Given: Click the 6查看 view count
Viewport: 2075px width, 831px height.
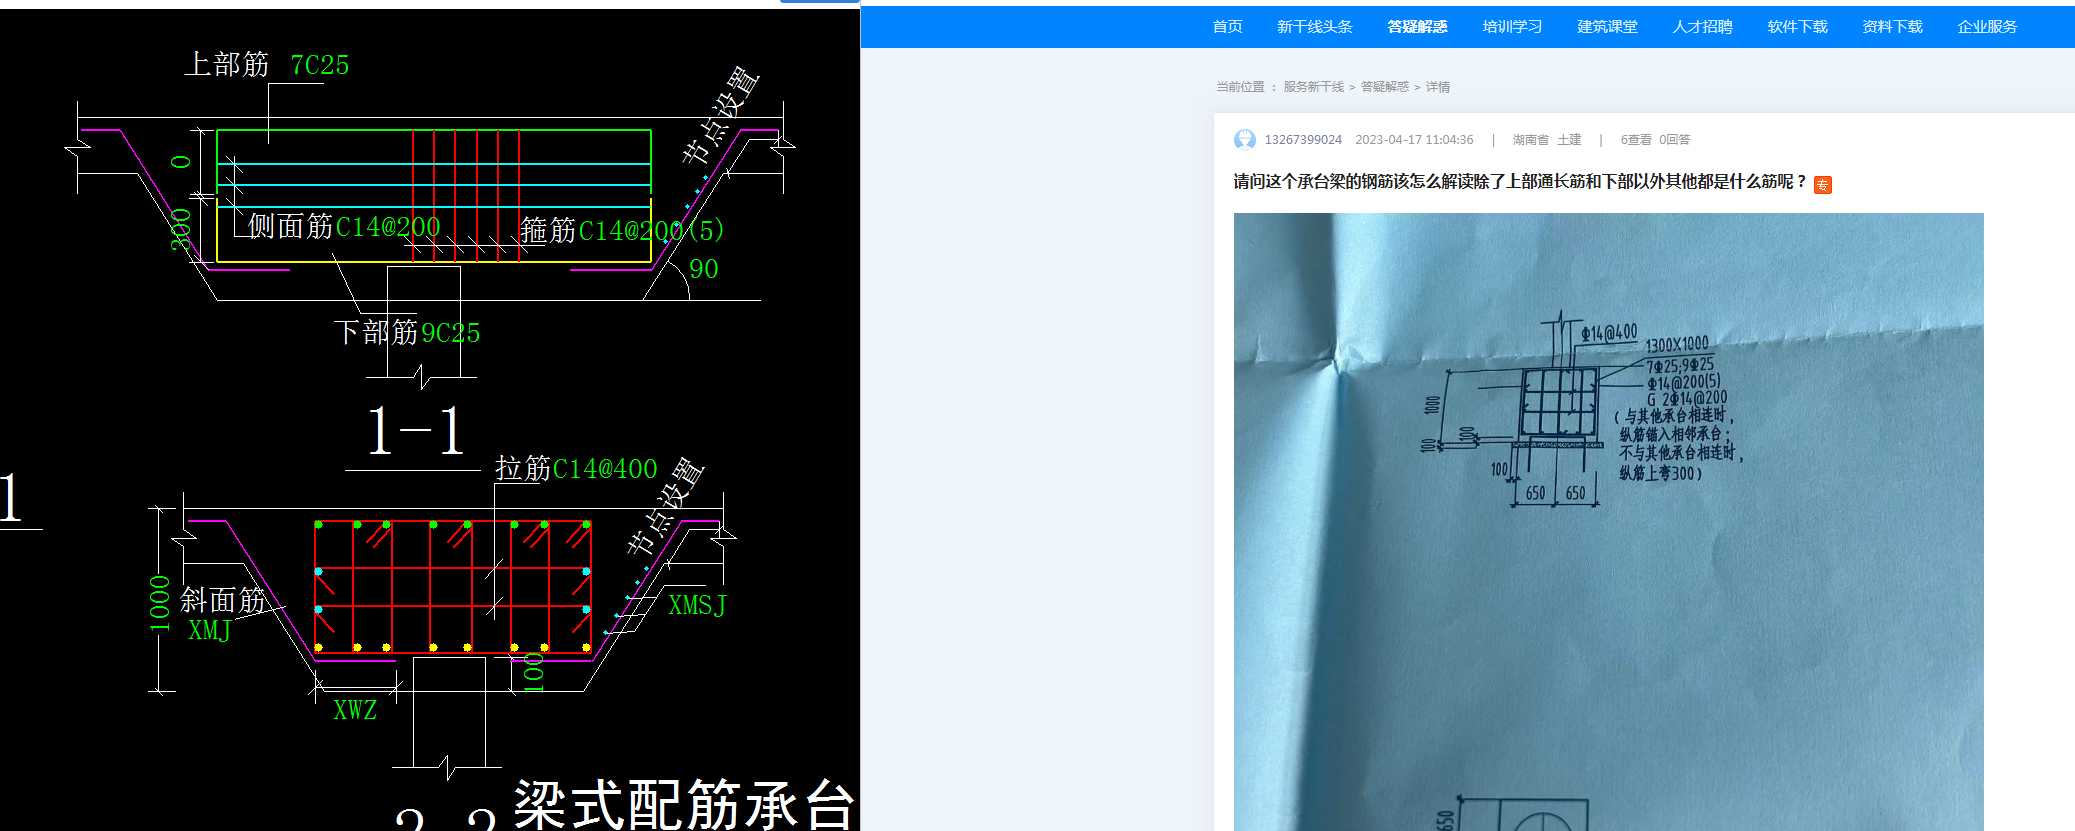Looking at the screenshot, I should coord(1636,140).
